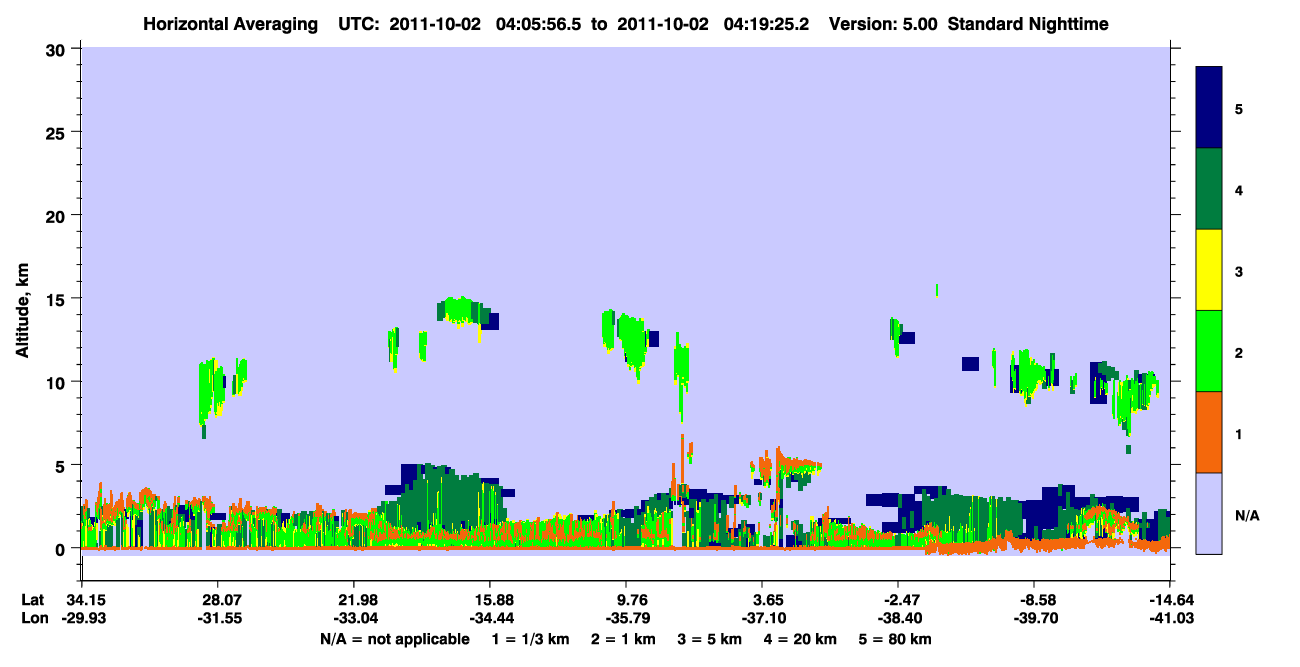
Task: Click the bright green colorbar segment labeled 2
Action: pyautogui.click(x=1209, y=351)
